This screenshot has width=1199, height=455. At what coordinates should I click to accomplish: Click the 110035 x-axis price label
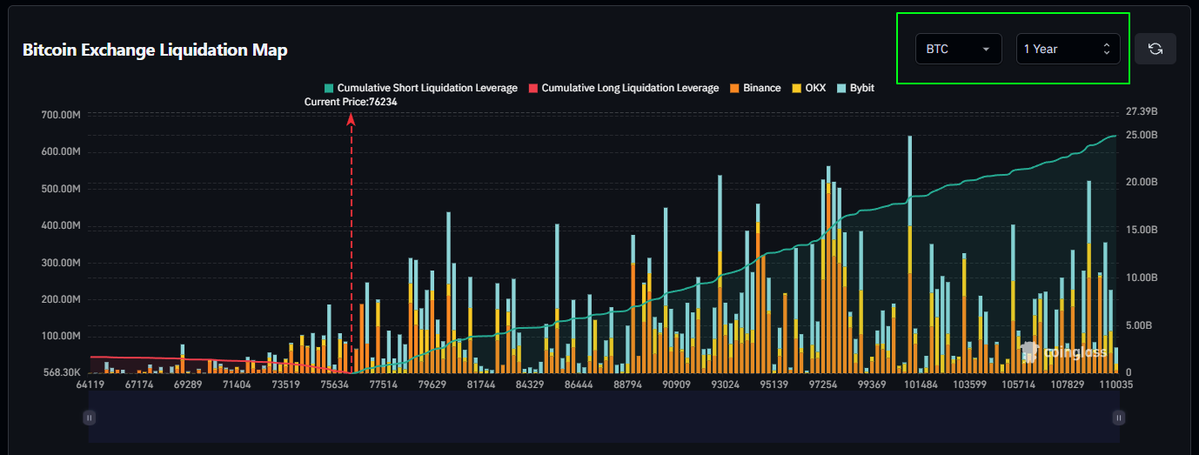pos(1118,385)
